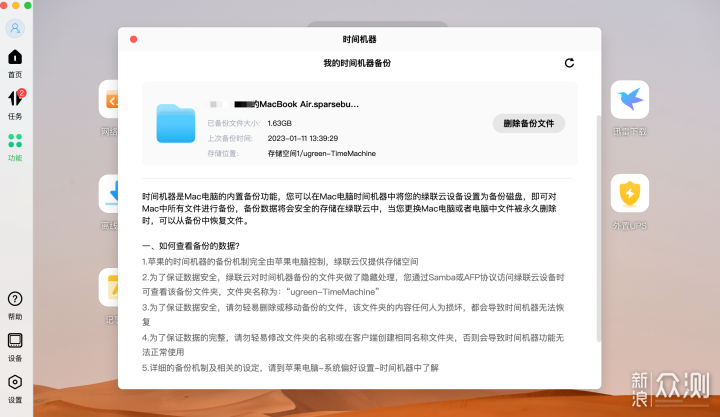Click the 已备份文件大小 label

click(234, 123)
